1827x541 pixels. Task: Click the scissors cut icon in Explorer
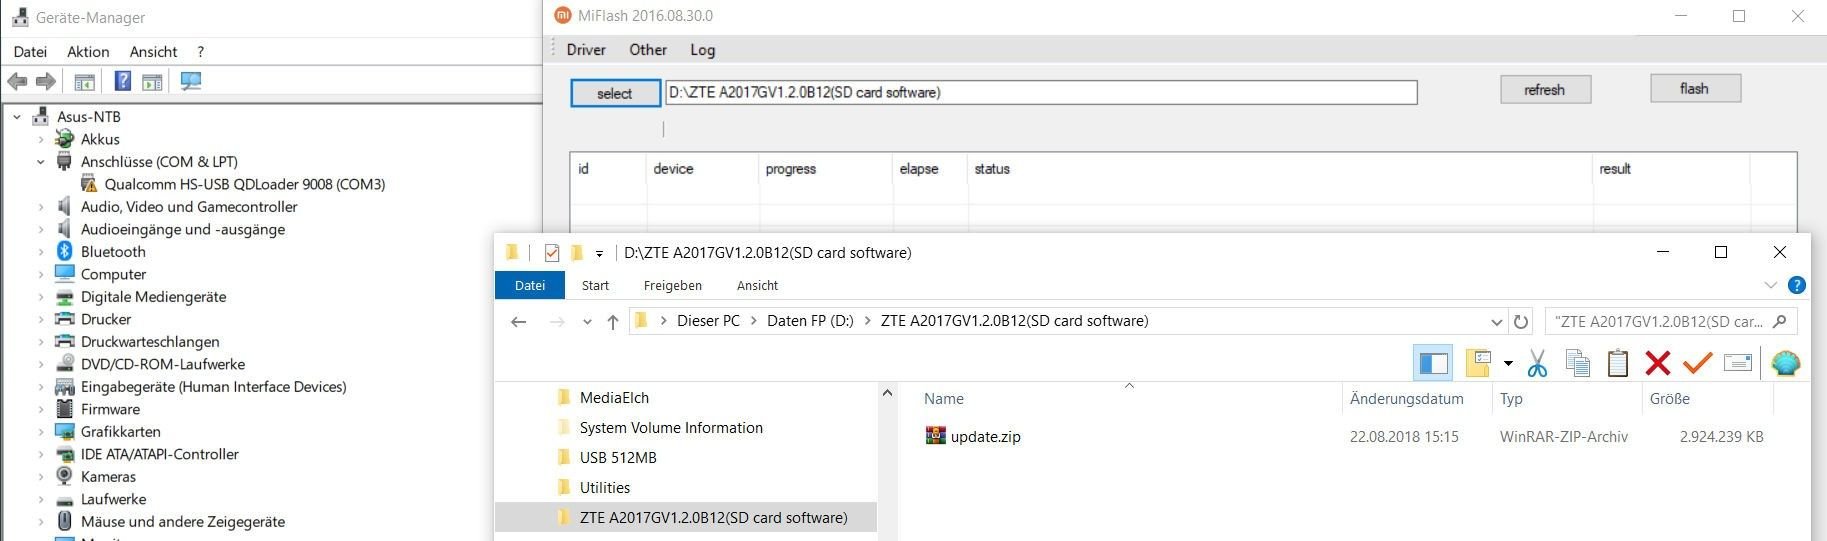1537,363
